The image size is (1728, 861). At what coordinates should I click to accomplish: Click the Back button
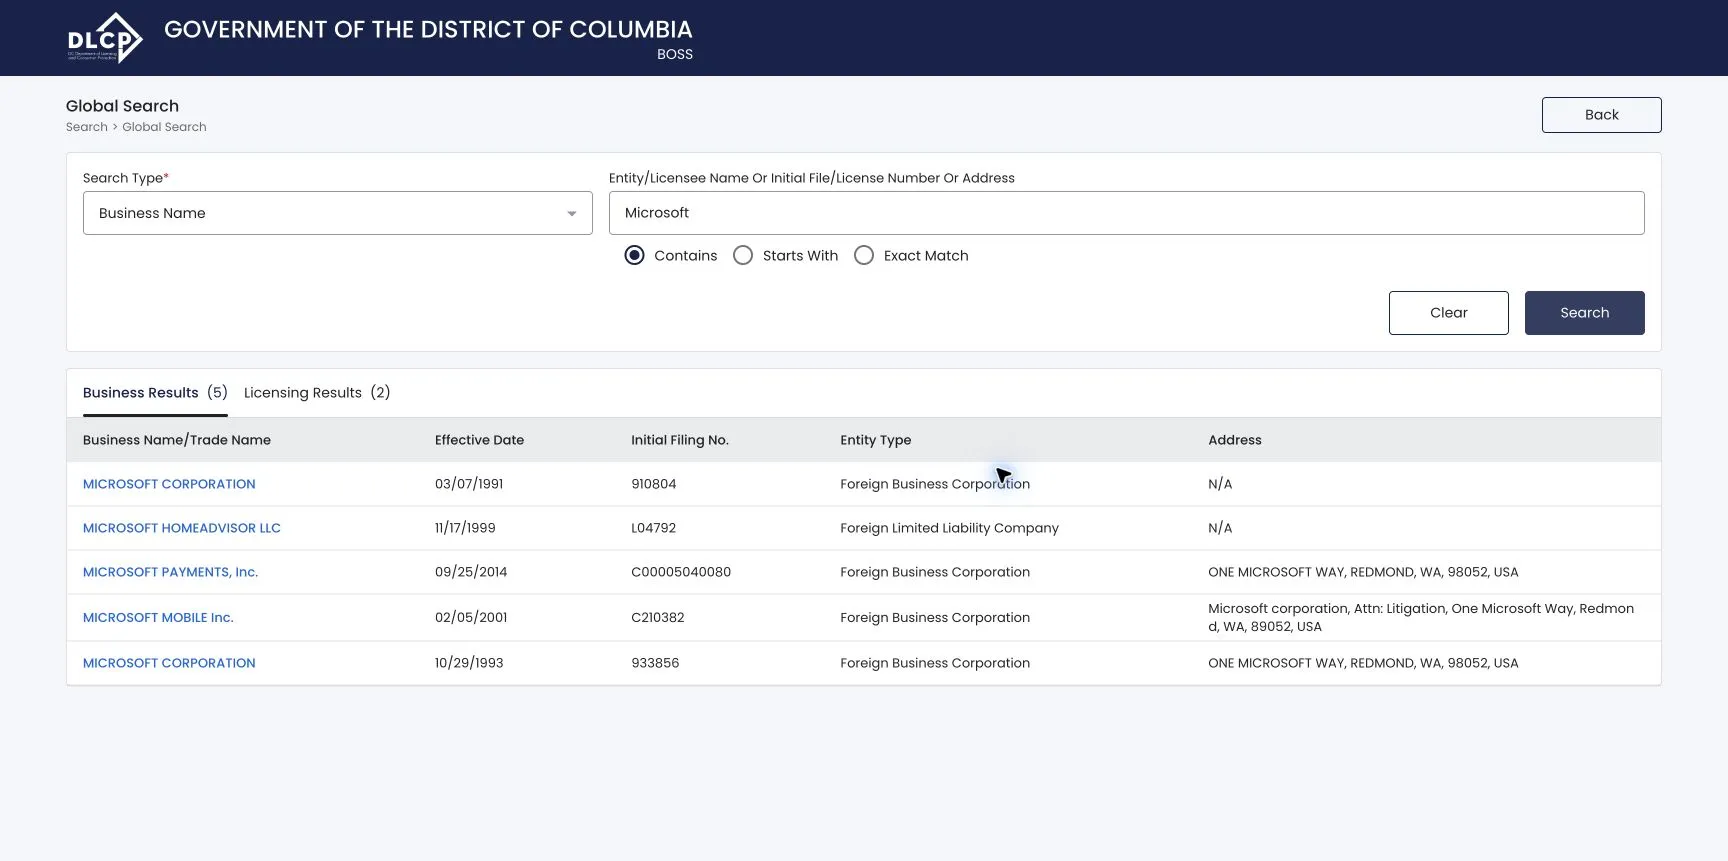(1601, 115)
